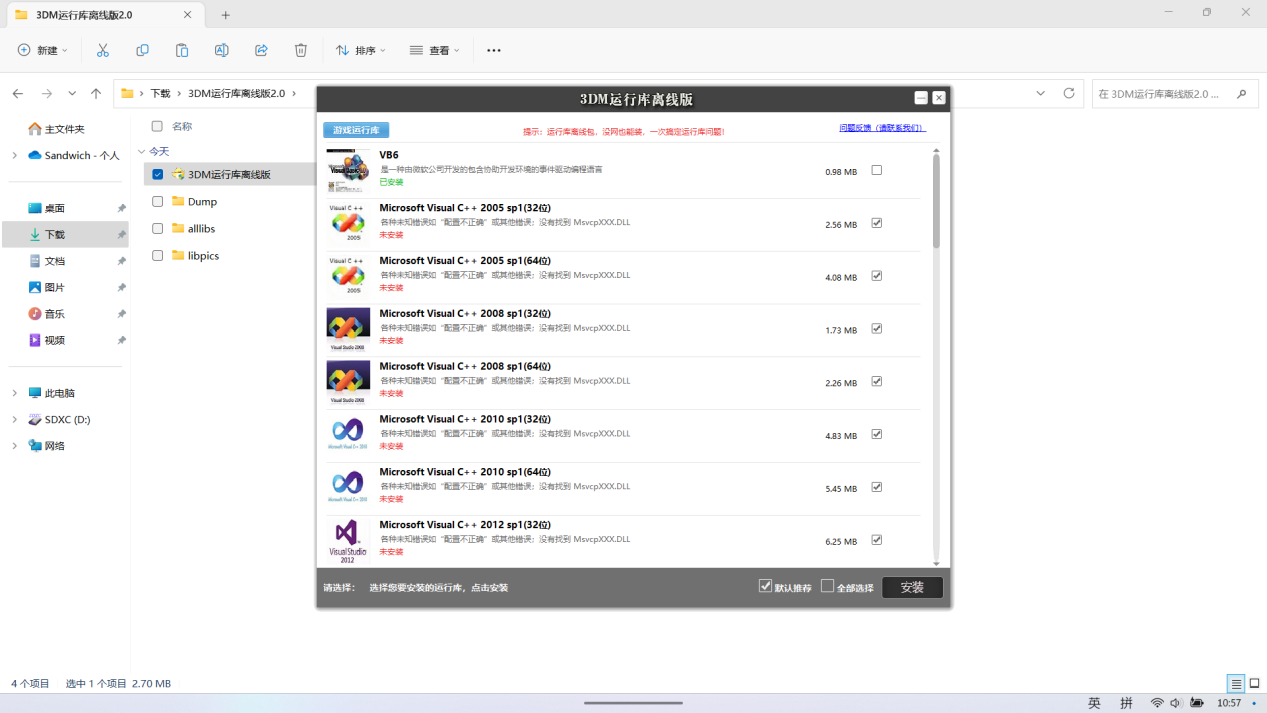Click the battery icon in system tray

click(x=1197, y=703)
